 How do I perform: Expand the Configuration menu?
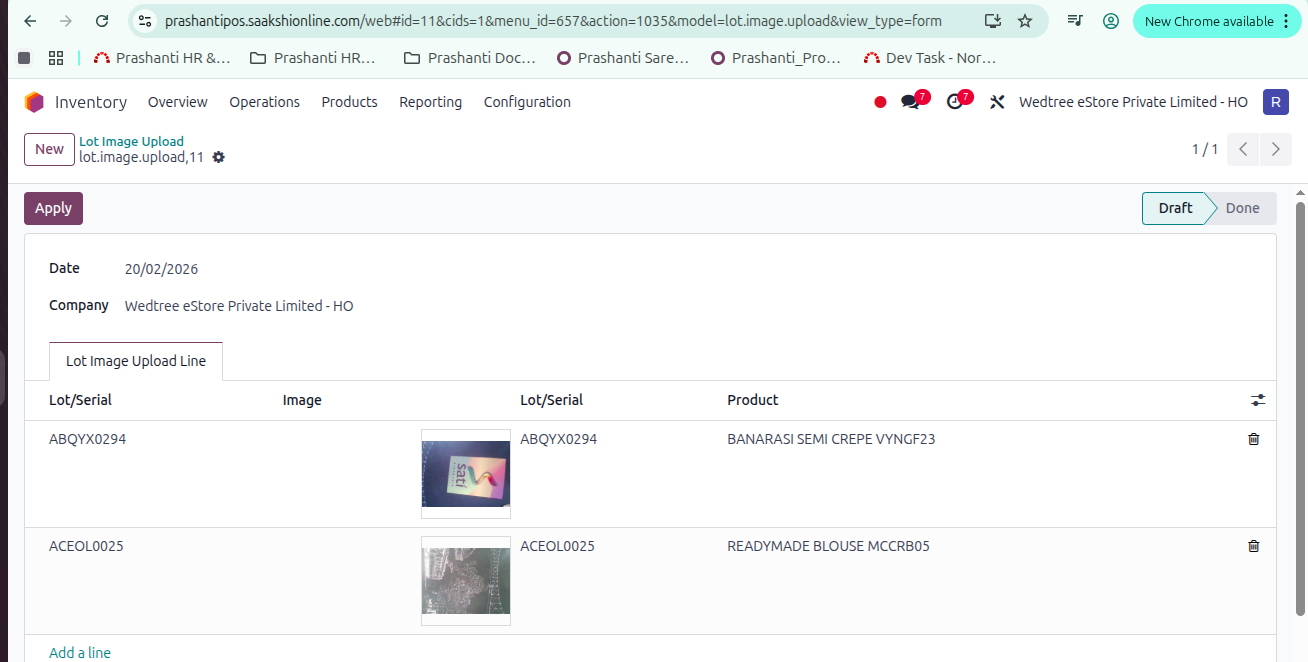click(527, 102)
